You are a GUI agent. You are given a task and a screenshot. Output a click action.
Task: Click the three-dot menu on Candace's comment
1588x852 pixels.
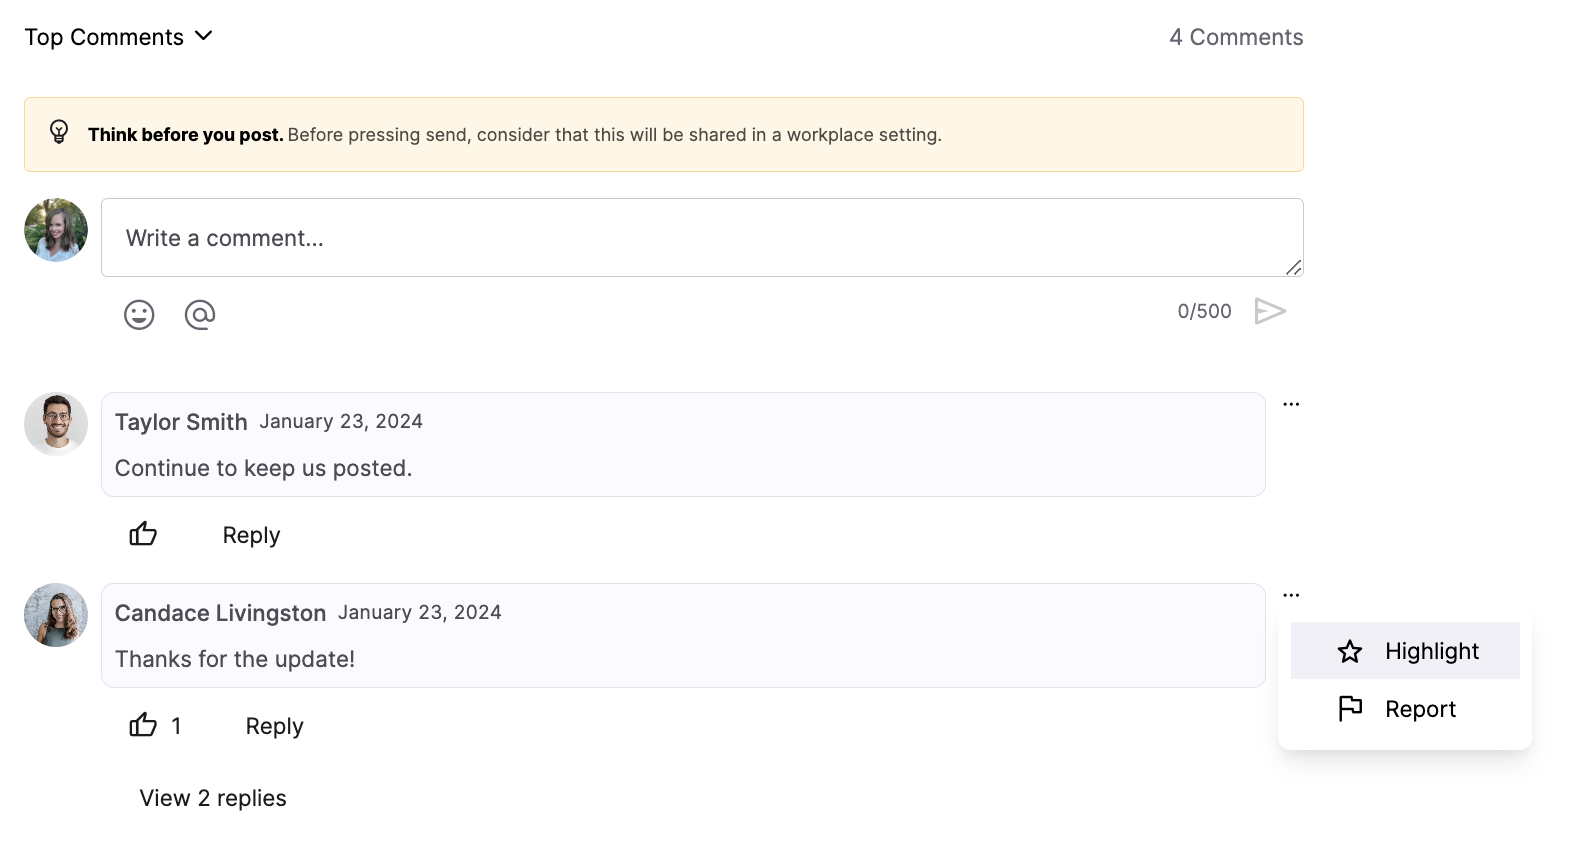(1291, 596)
